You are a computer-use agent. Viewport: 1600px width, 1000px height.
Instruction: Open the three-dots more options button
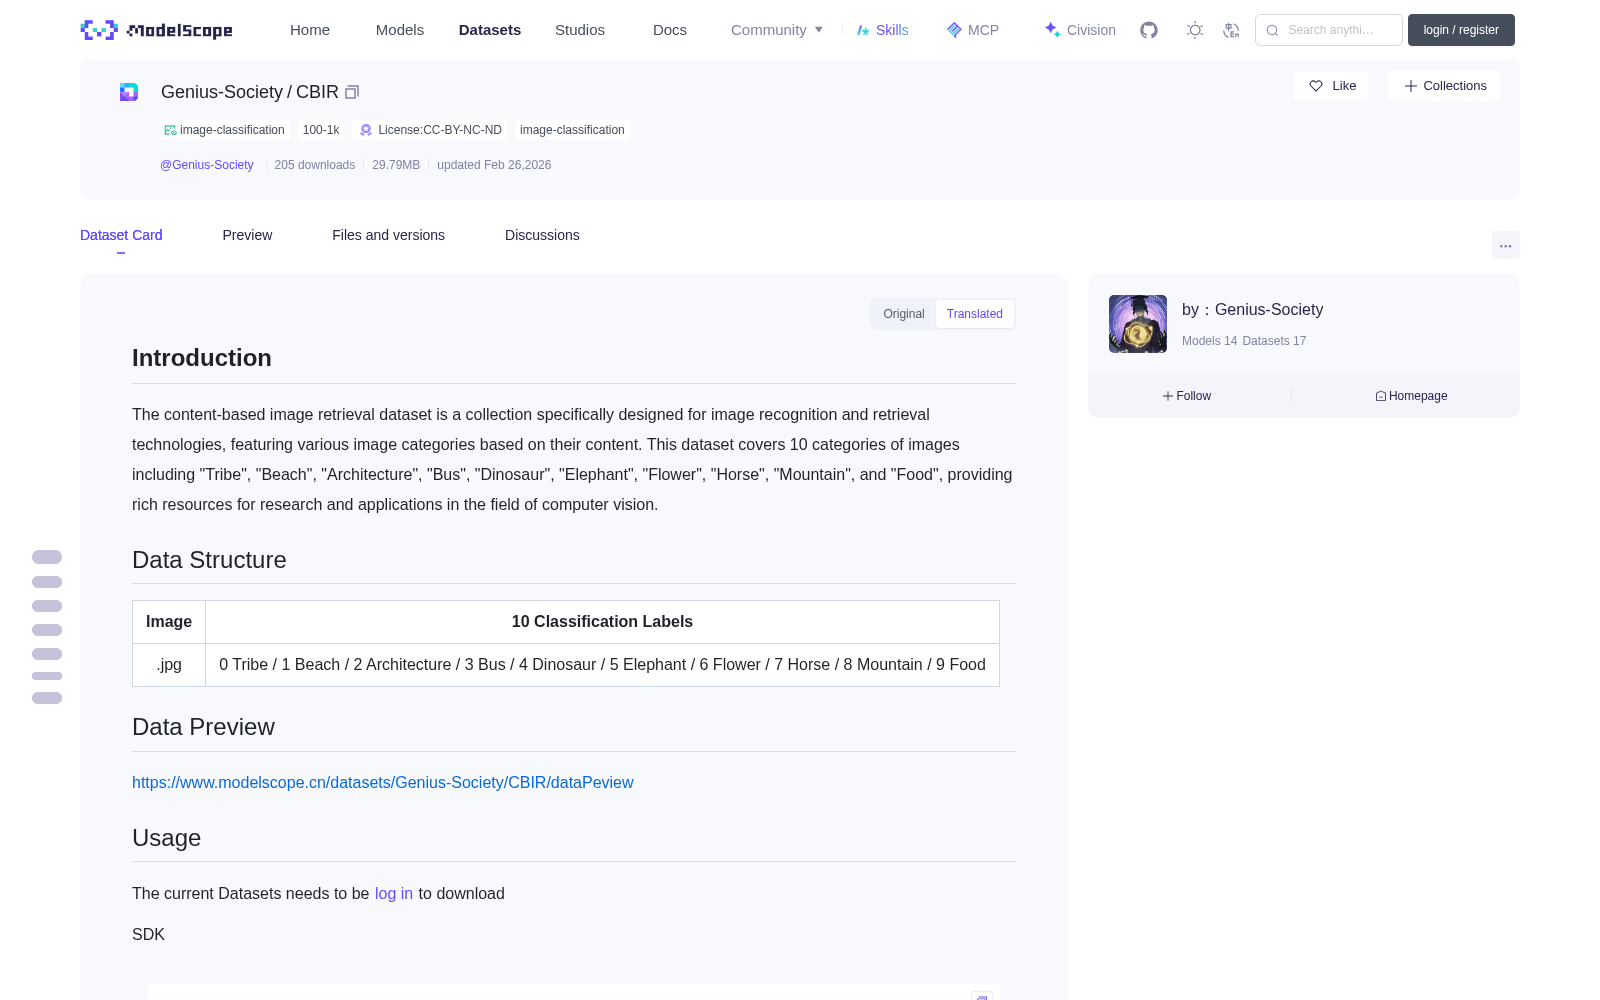(x=1505, y=245)
